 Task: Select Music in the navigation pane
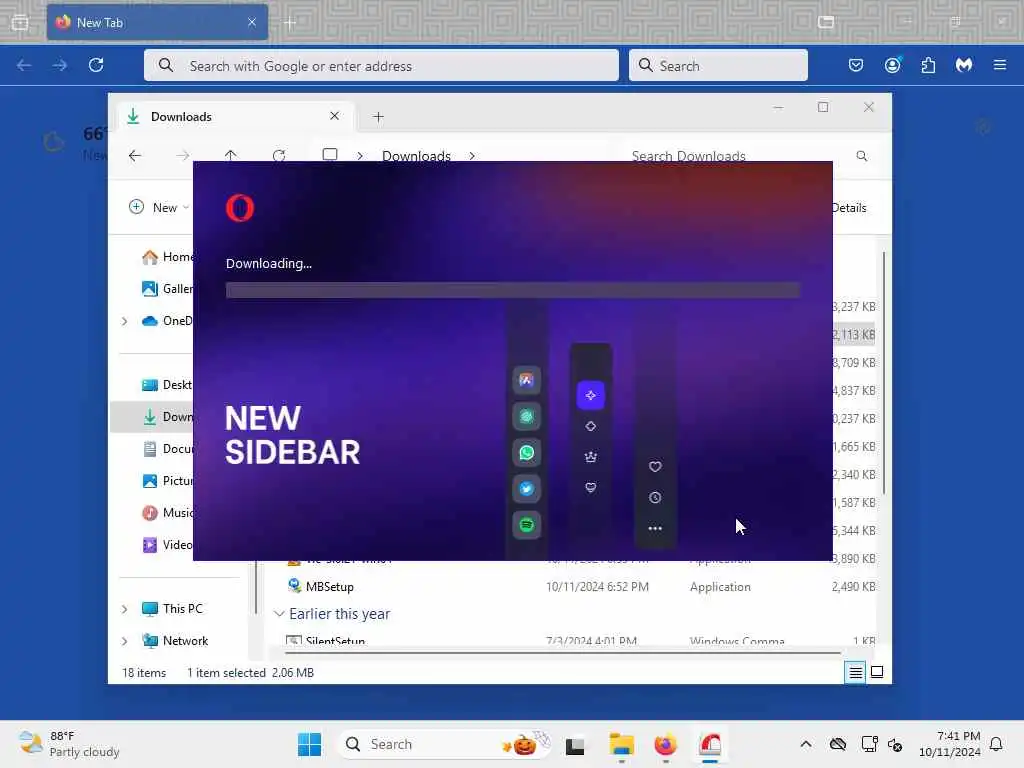point(167,513)
